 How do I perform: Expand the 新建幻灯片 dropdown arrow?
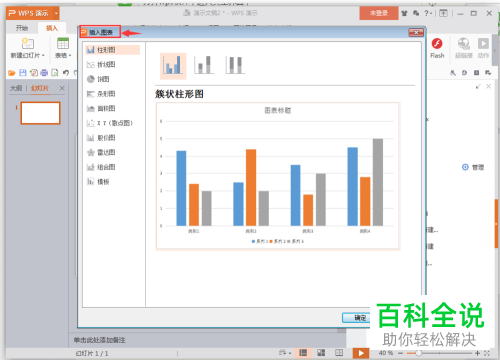tap(43, 56)
